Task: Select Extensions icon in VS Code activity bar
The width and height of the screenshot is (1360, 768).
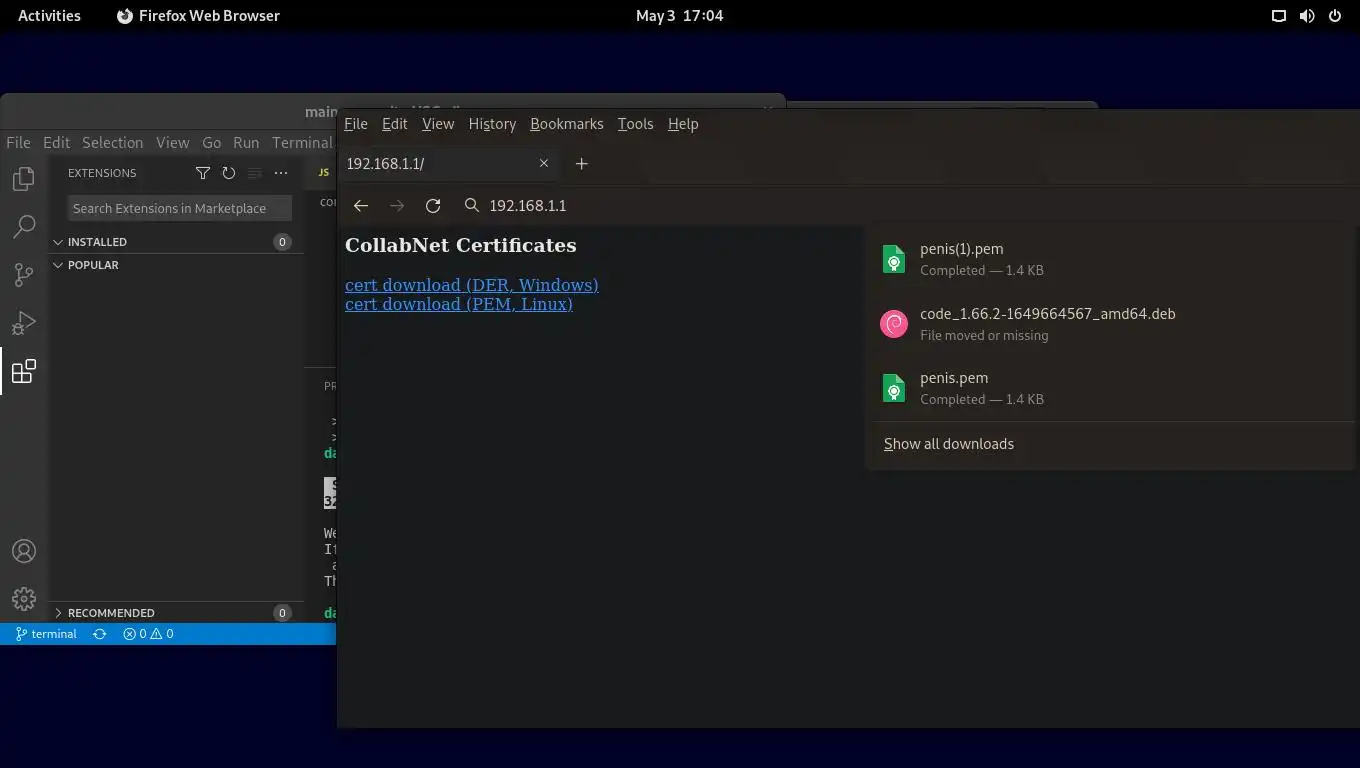Action: pos(24,371)
